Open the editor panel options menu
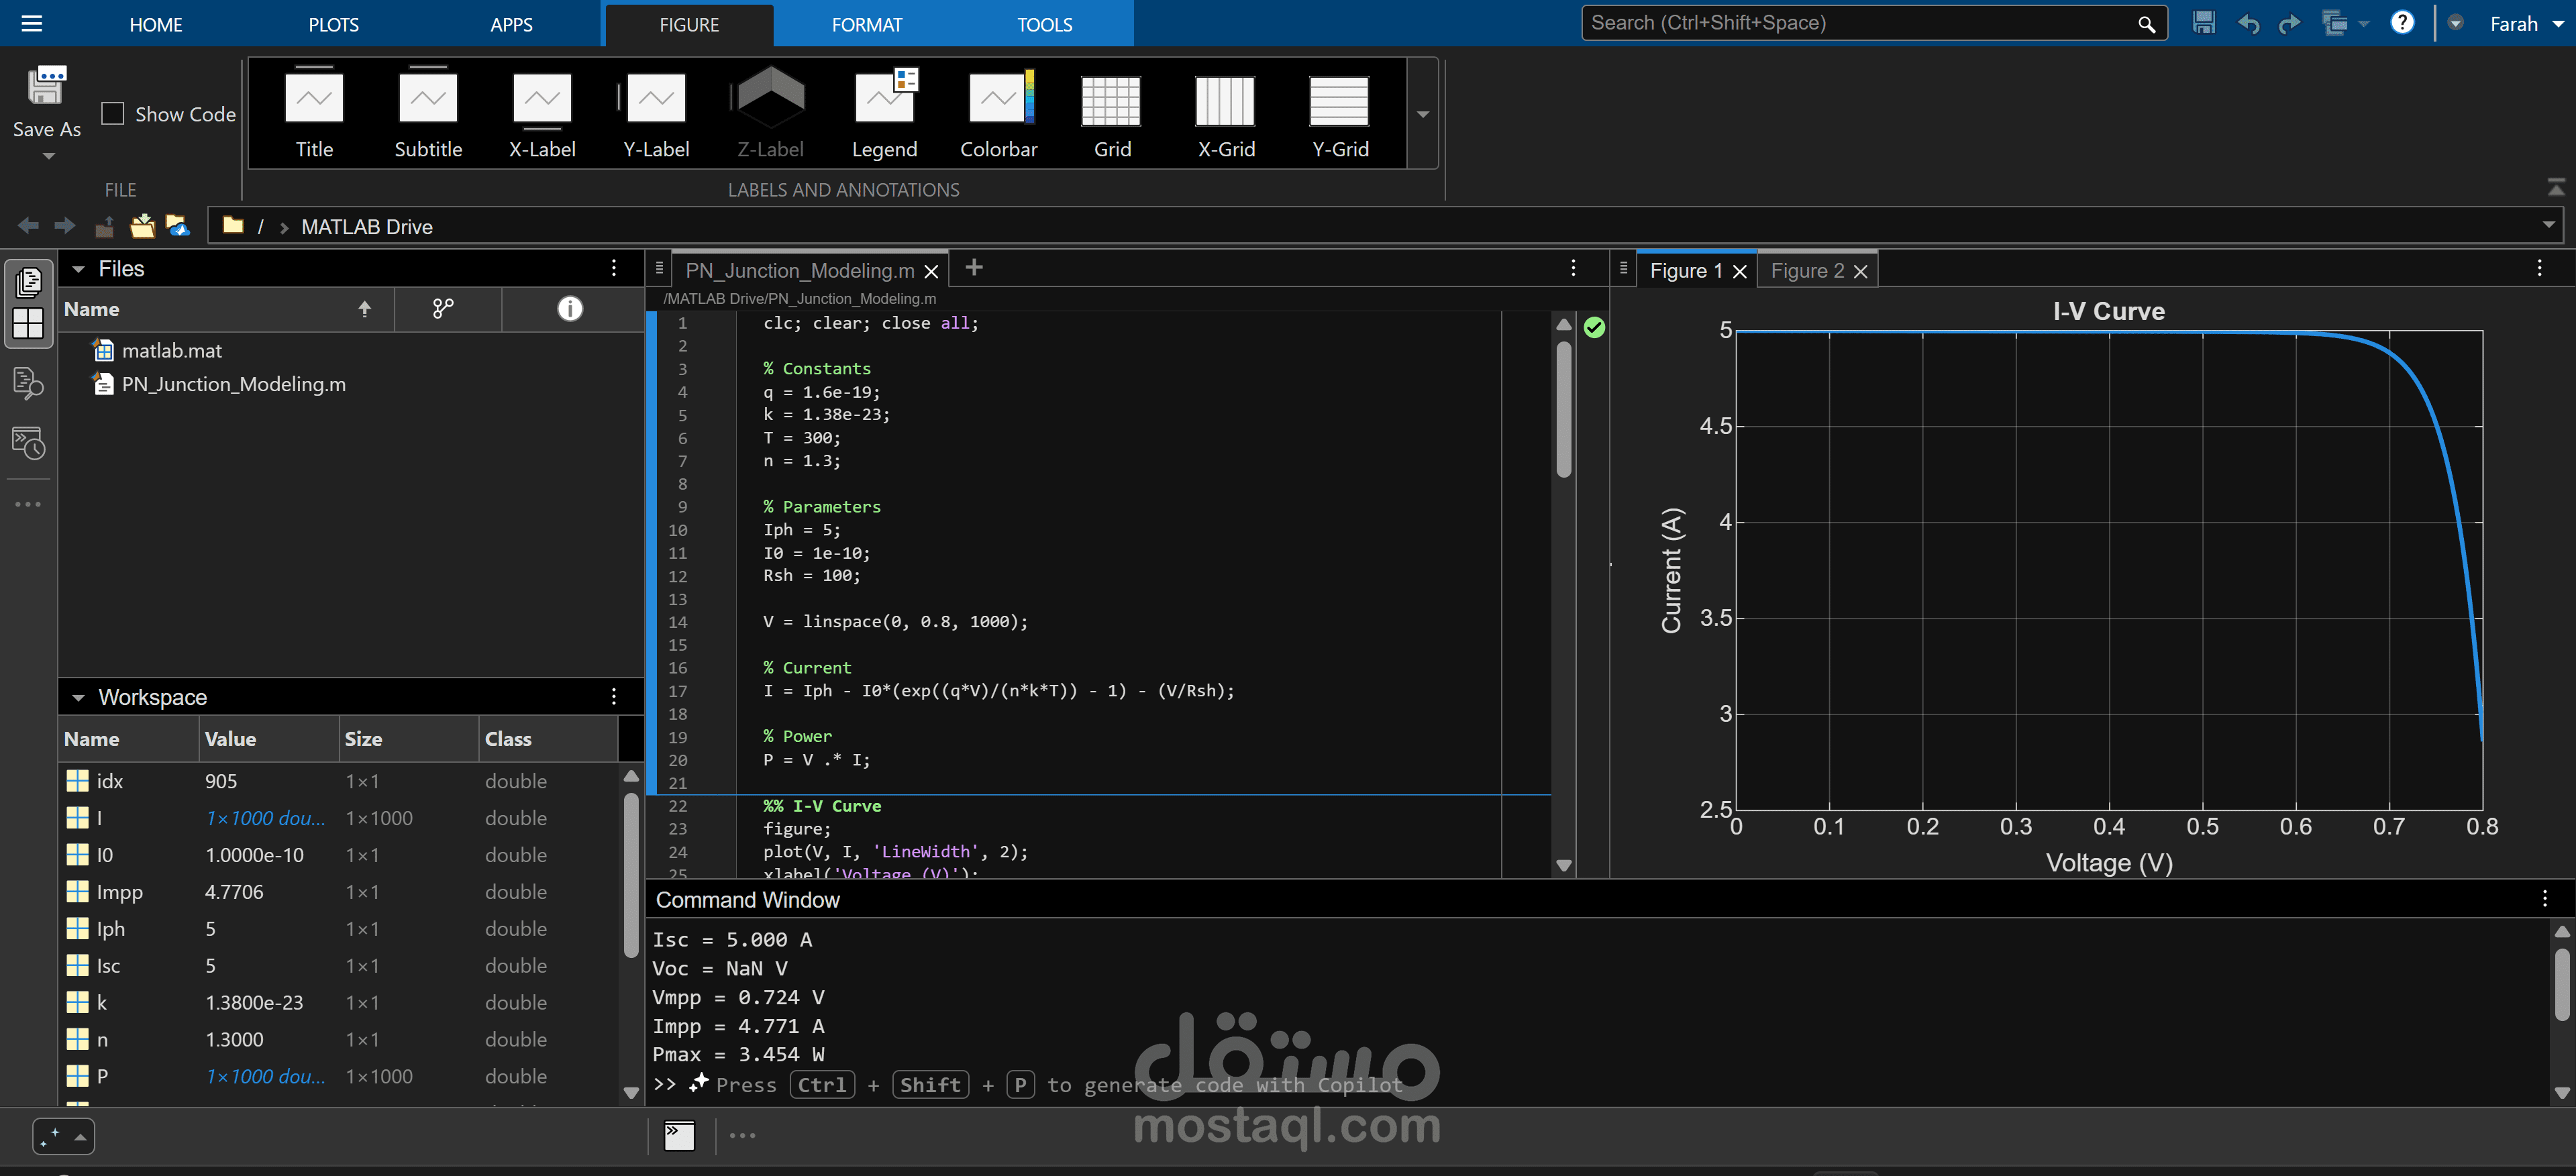The width and height of the screenshot is (2576, 1176). coord(1573,268)
